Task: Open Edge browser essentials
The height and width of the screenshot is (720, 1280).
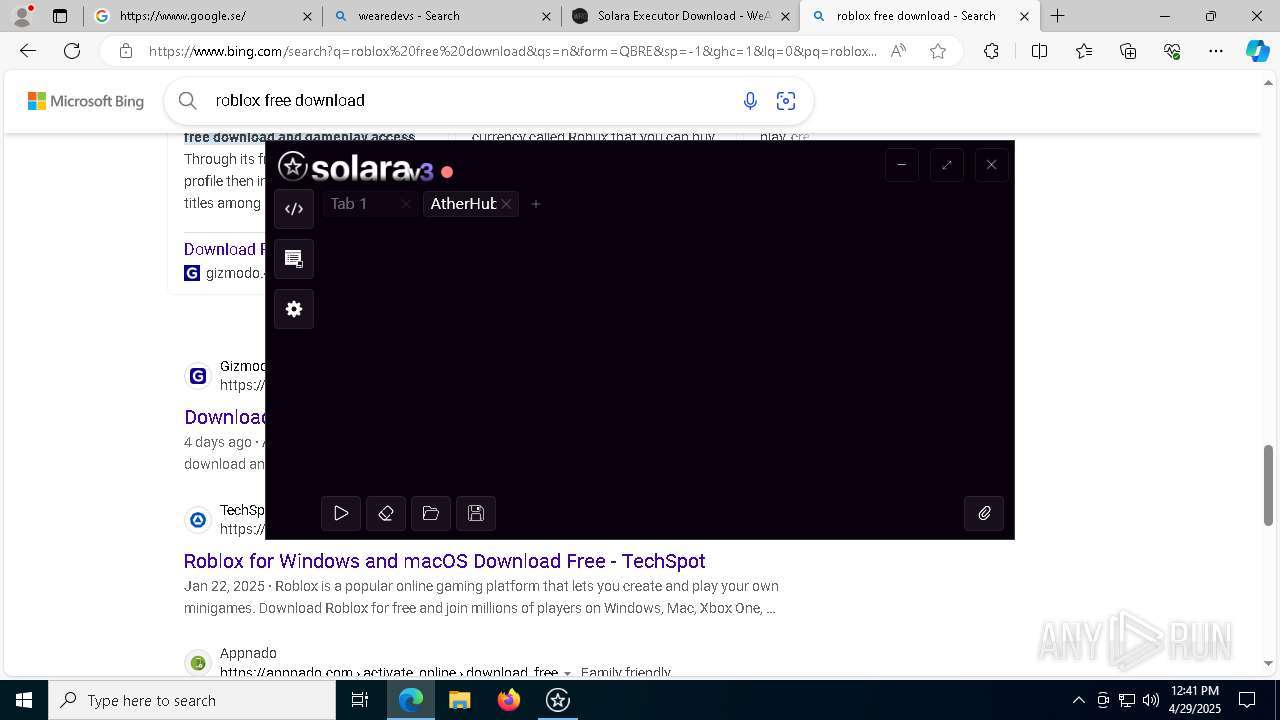Action: (1172, 51)
